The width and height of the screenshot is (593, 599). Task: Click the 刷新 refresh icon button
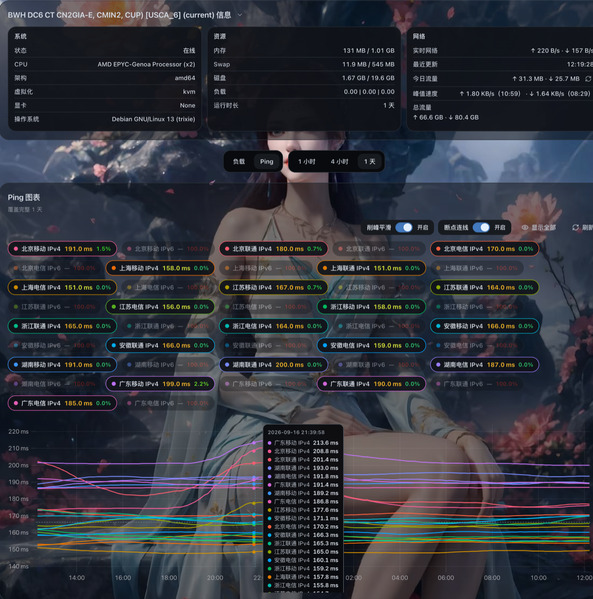(582, 228)
